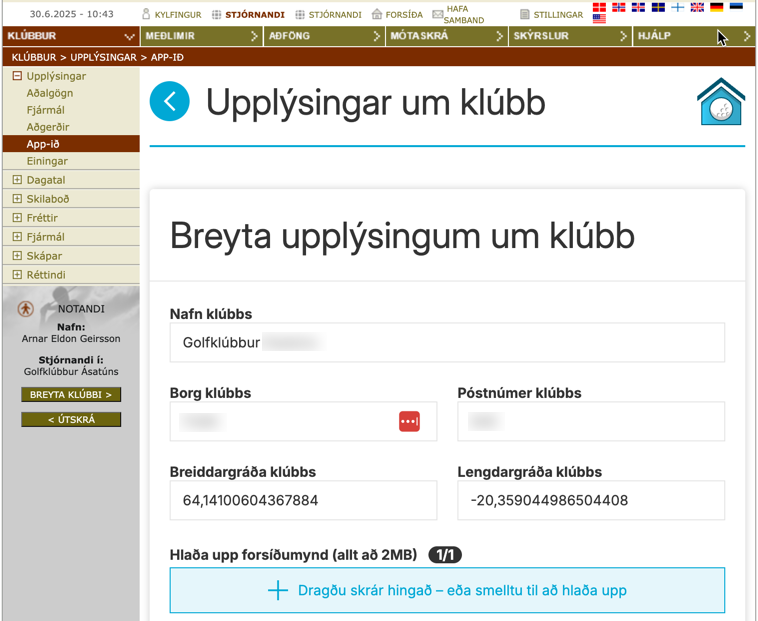
Task: Click the Breyta upplýsingum um klúbb heading
Action: click(x=402, y=236)
